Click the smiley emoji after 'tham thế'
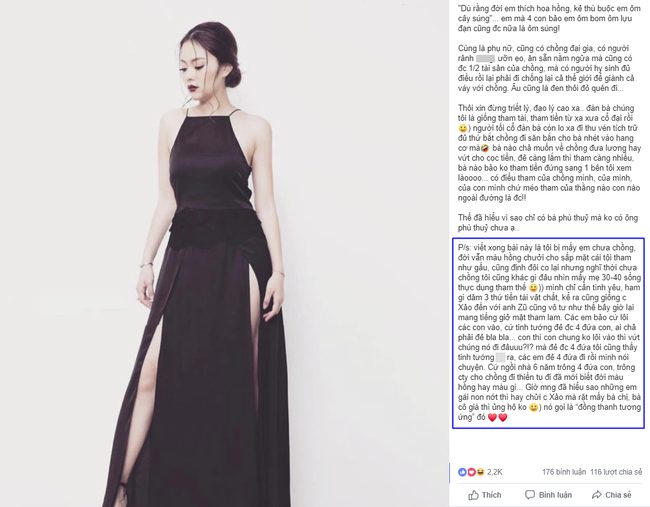The image size is (650, 507). 534,287
